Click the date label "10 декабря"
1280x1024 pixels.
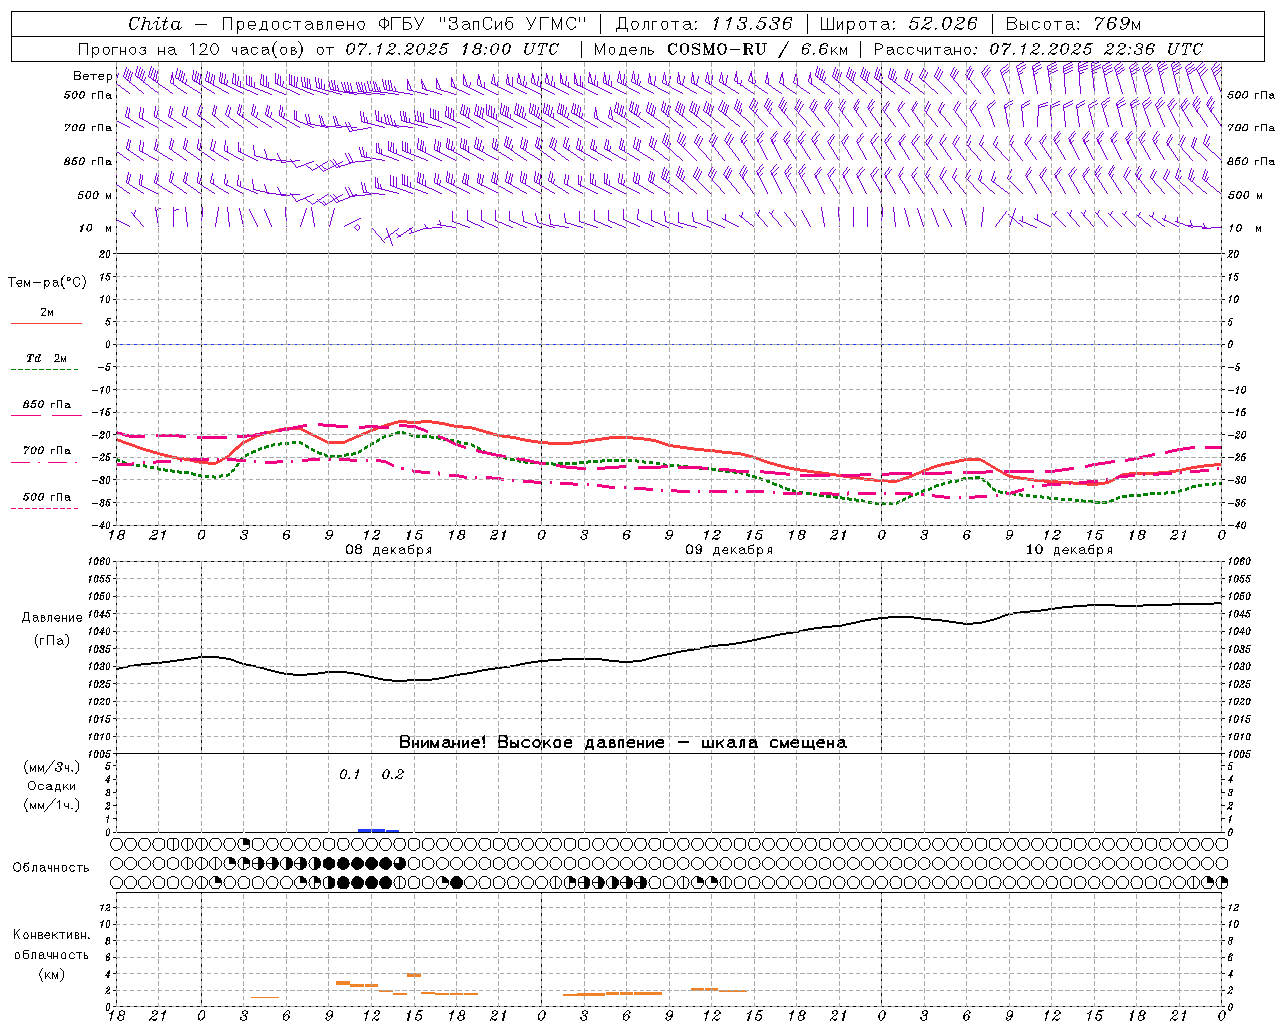[x=1069, y=550]
